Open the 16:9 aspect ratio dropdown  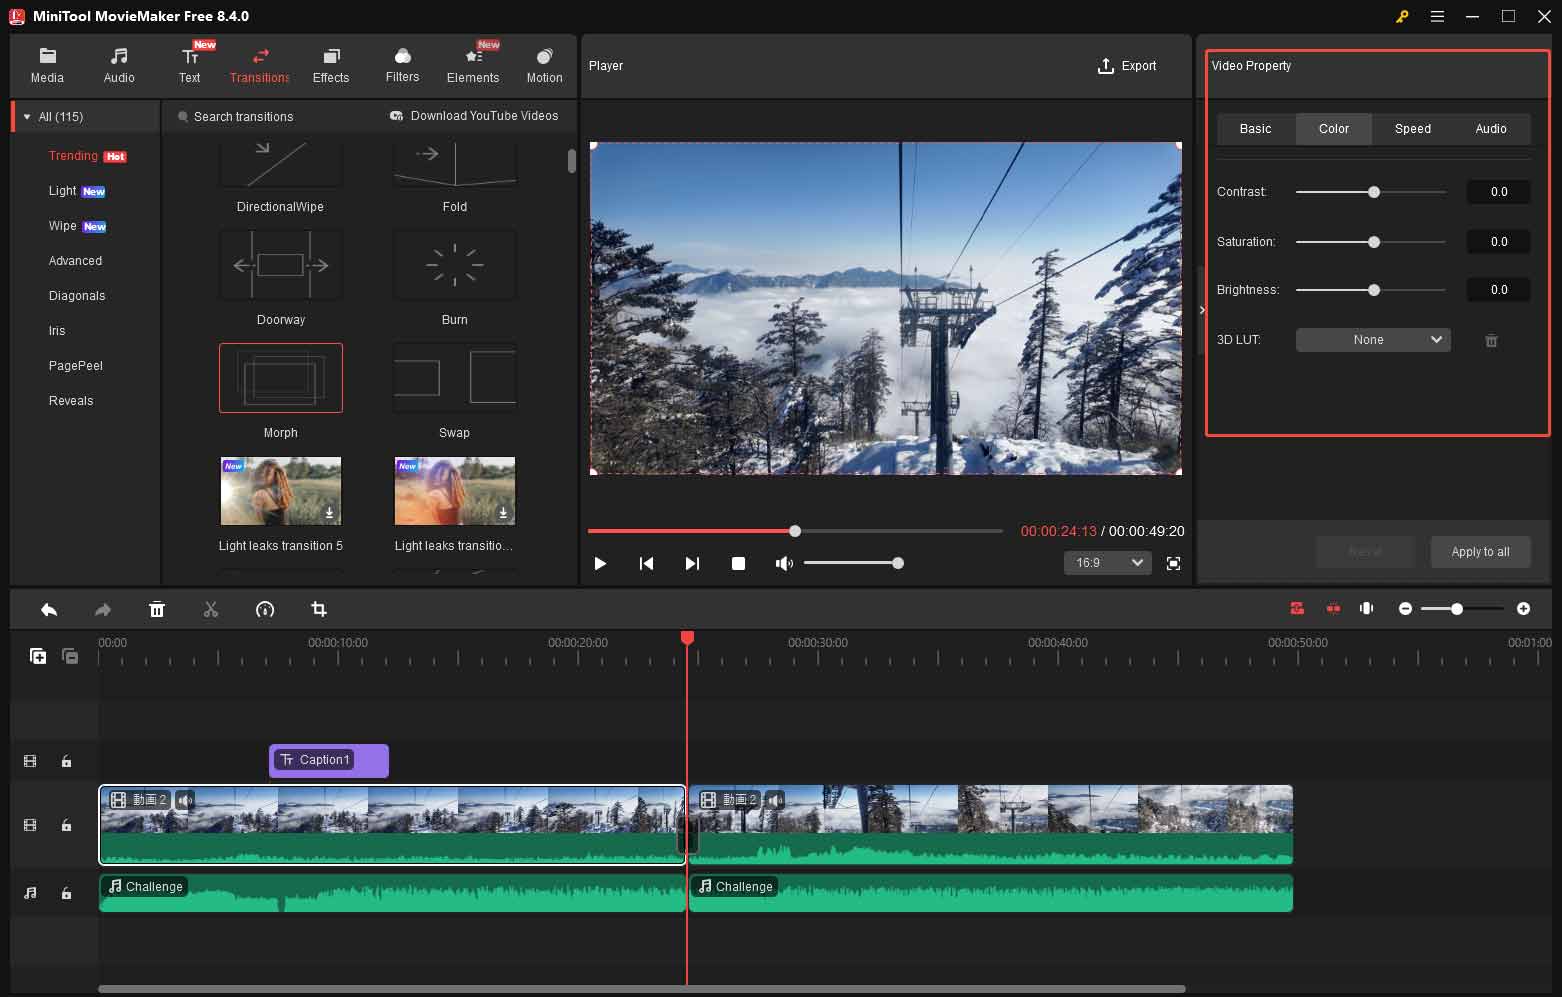1107,562
